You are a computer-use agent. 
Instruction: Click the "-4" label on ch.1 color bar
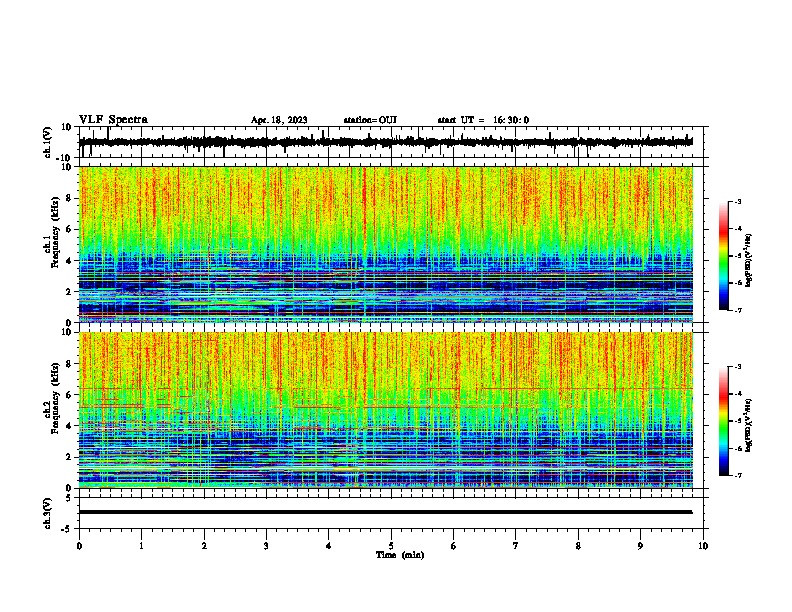(x=737, y=229)
